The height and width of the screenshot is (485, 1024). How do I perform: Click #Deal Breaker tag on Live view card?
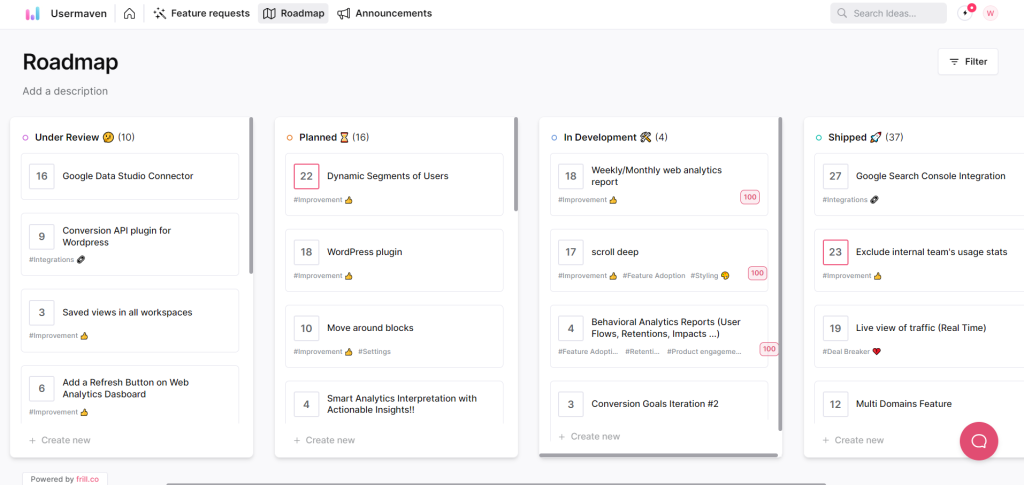pos(852,352)
